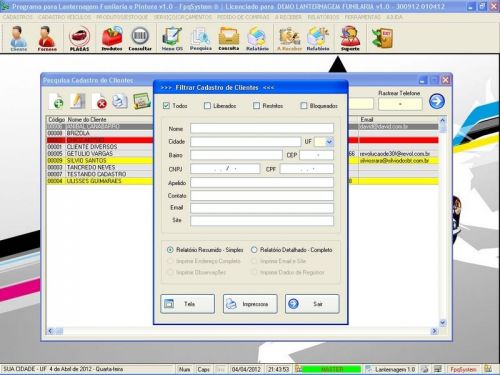Click the Contato input field
500x375 pixels.
(x=262, y=195)
